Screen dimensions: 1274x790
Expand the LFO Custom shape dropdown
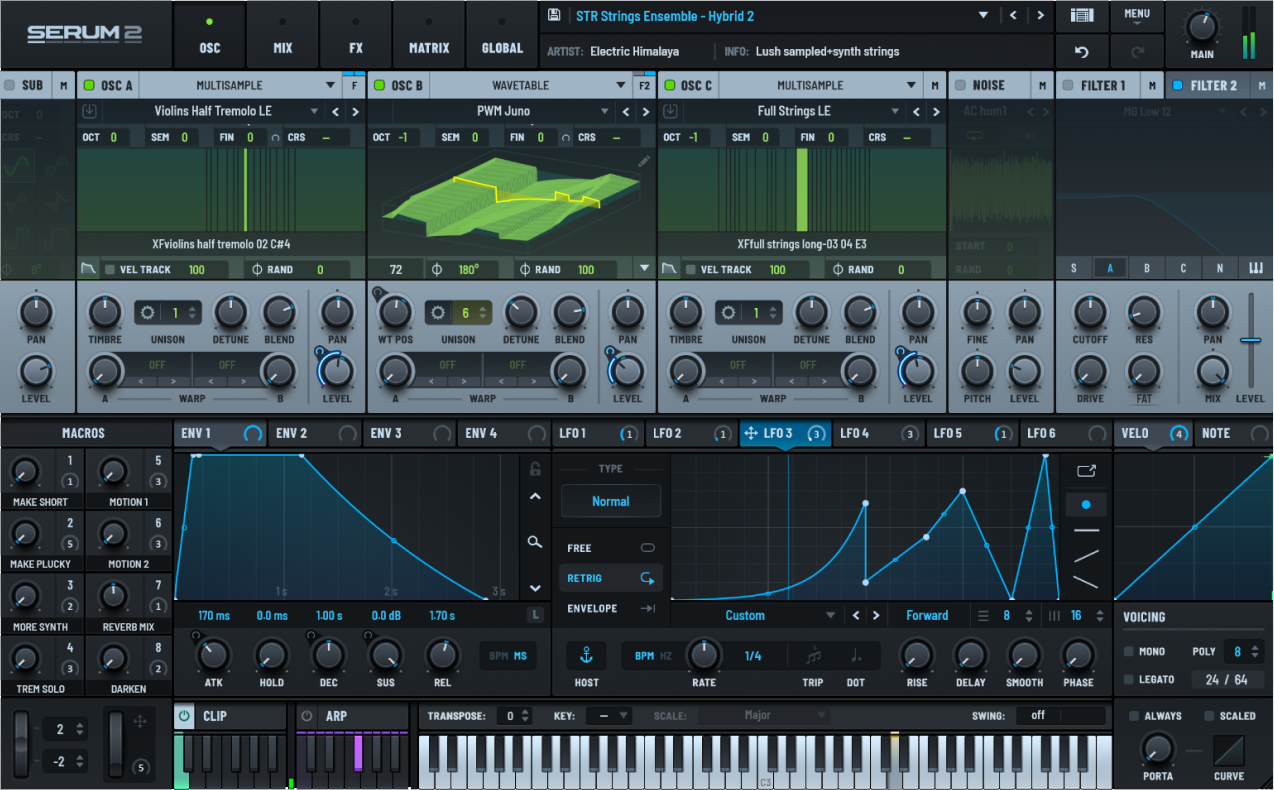click(x=830, y=616)
